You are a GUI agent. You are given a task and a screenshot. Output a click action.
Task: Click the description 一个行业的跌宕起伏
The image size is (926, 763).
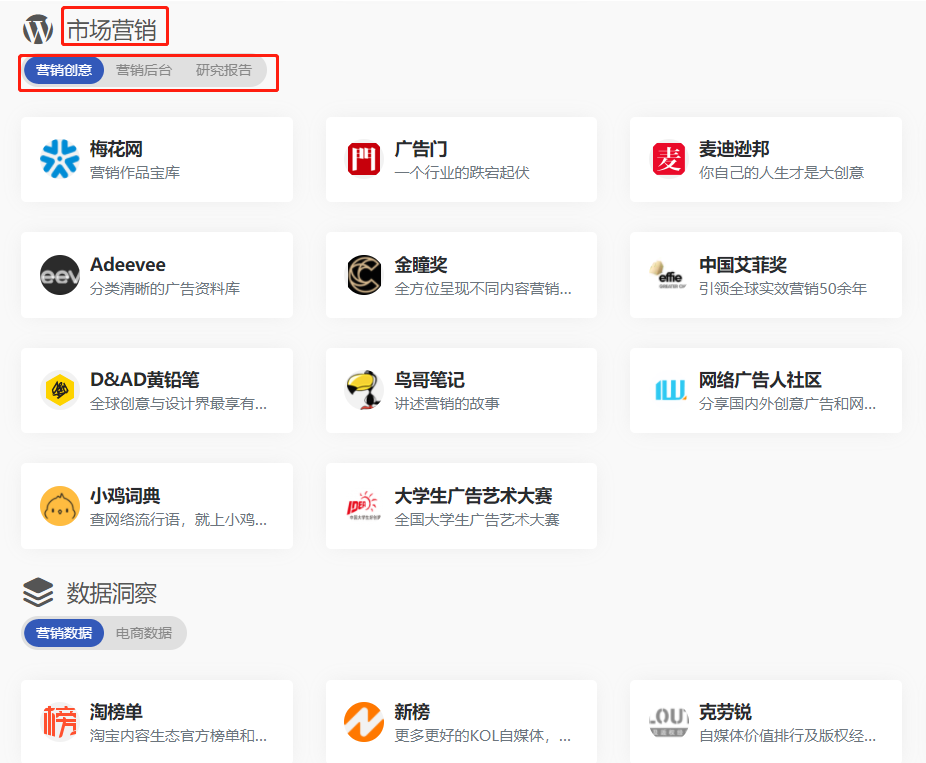(x=462, y=172)
